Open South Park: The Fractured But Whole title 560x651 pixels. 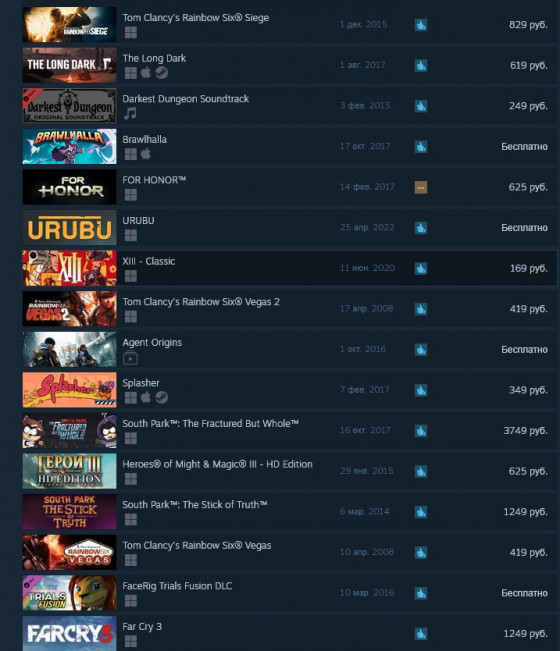pos(210,423)
